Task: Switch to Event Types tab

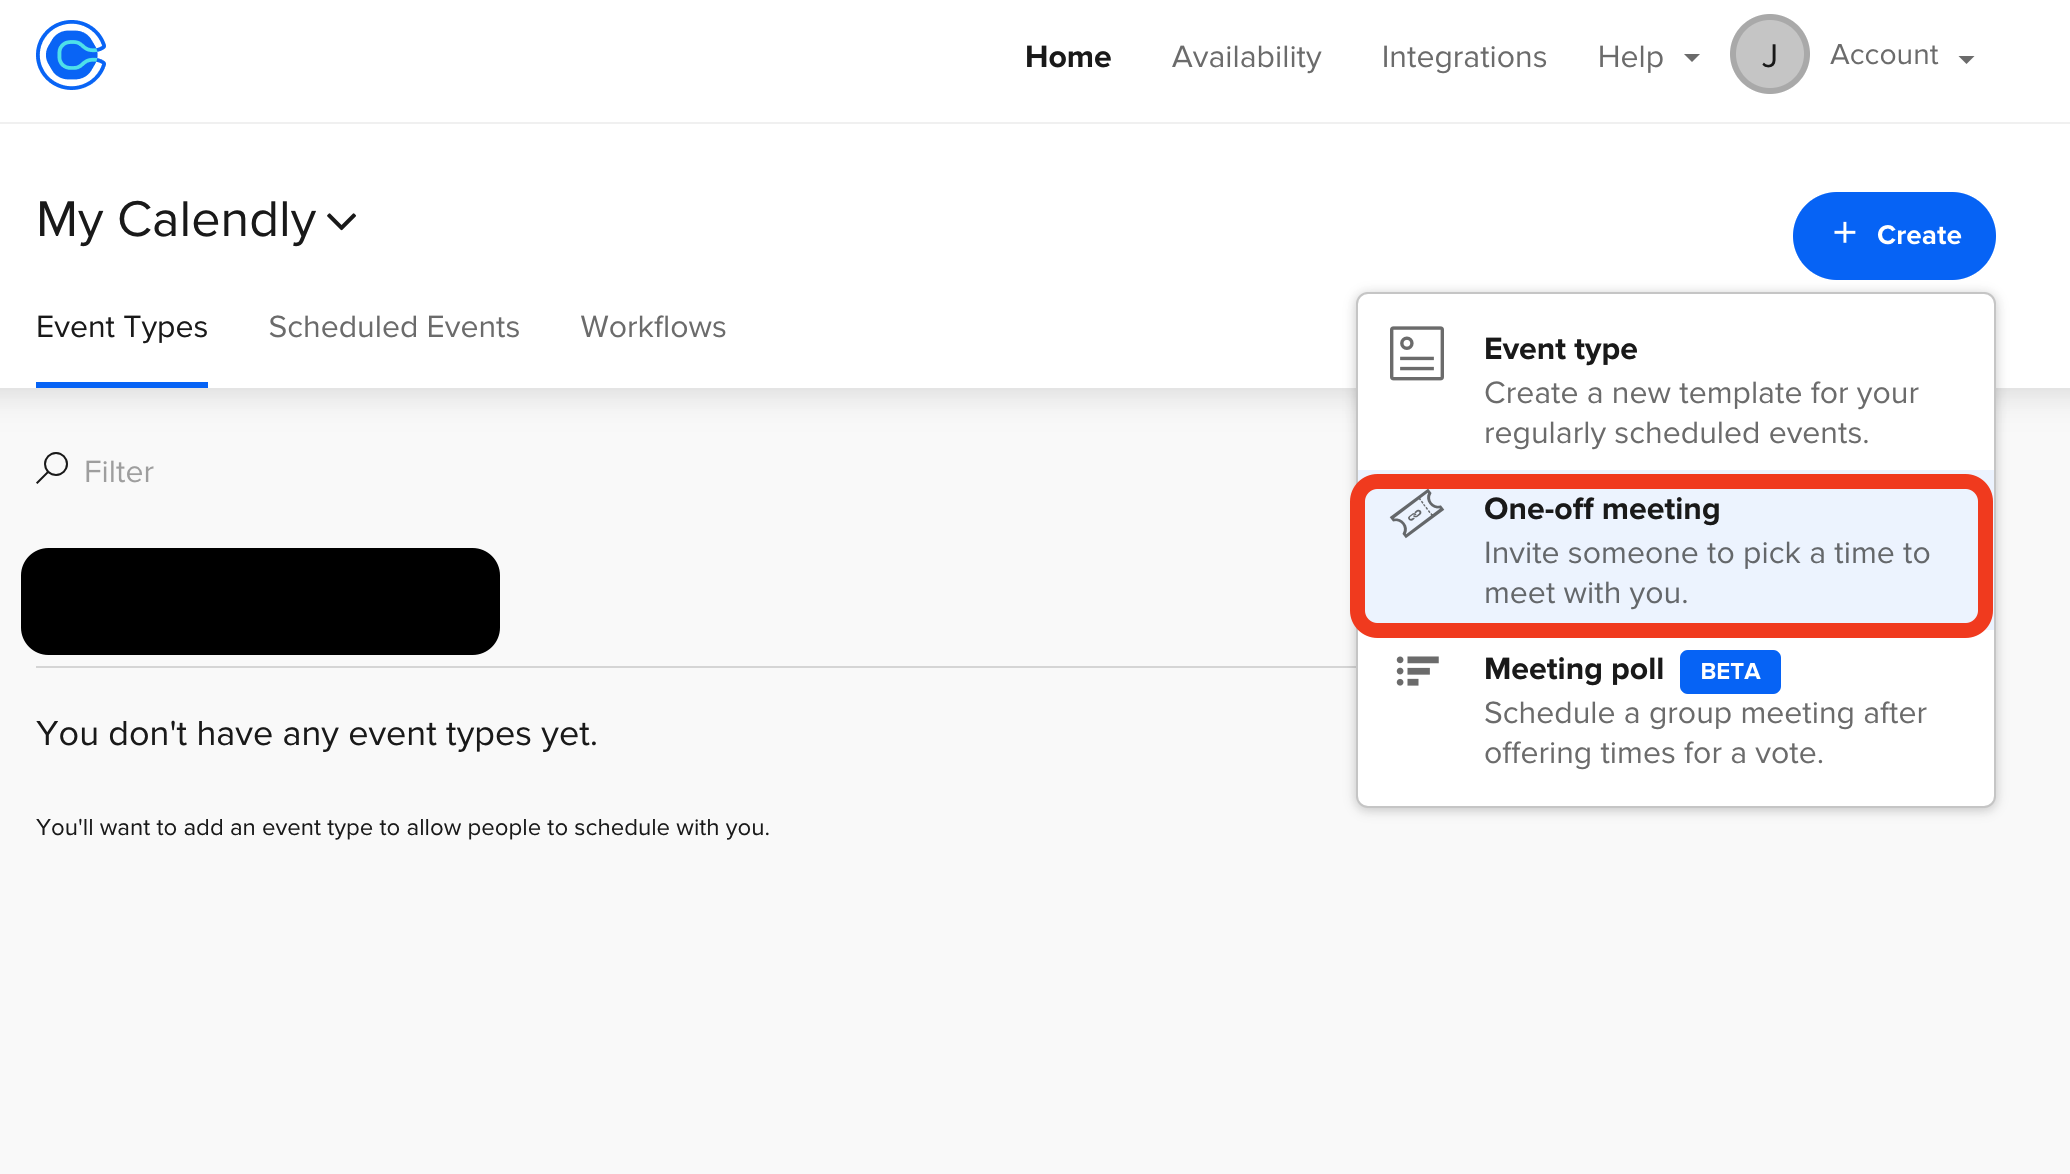Action: (122, 327)
